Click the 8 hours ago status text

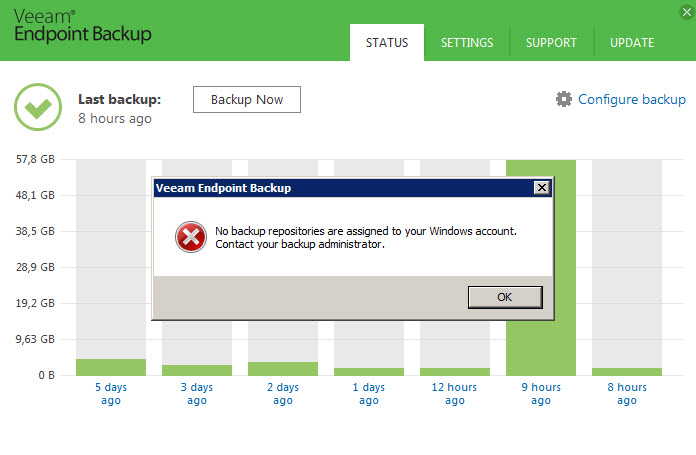point(115,119)
